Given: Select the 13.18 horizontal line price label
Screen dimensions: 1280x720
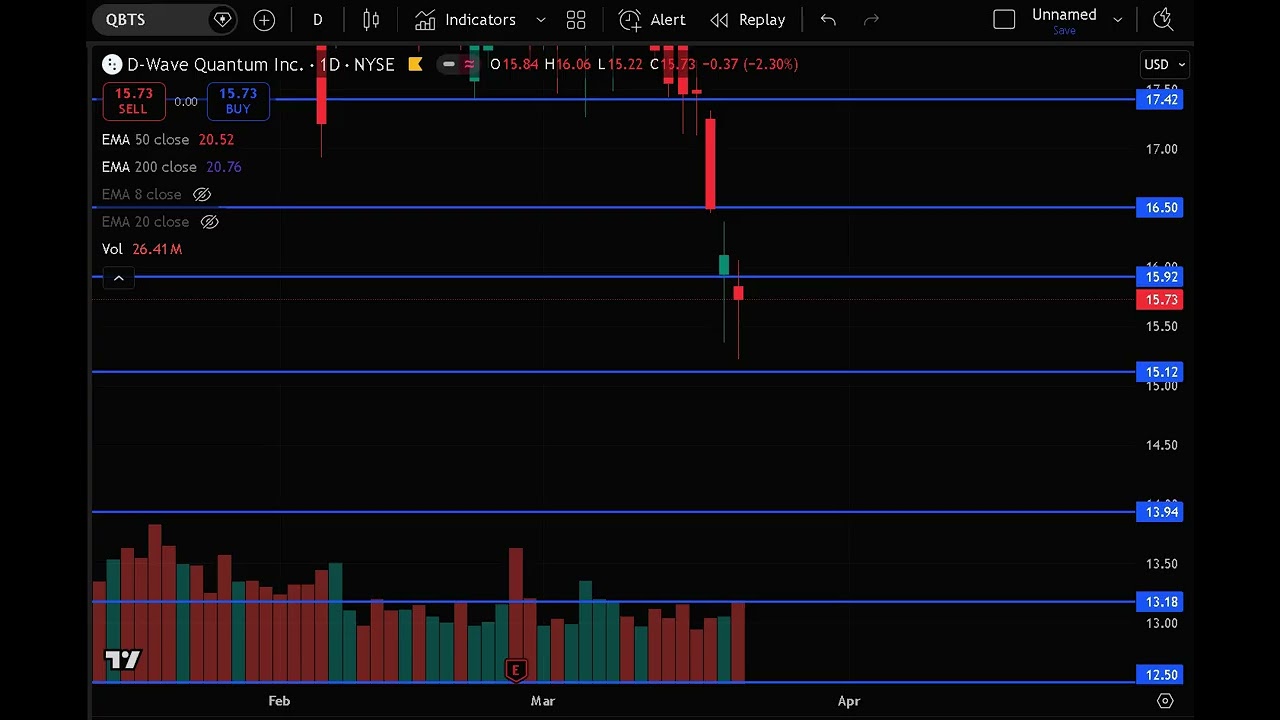Looking at the screenshot, I should point(1160,602).
